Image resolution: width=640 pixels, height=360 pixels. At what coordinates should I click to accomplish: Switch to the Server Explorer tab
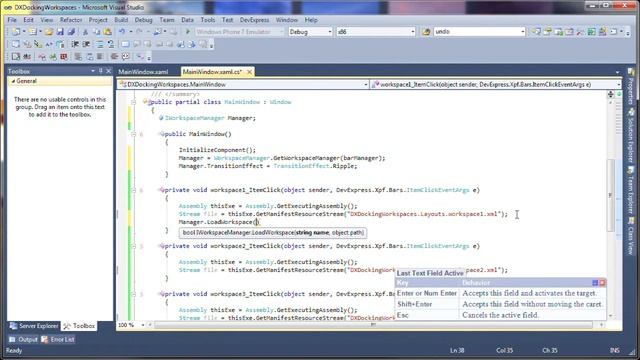pyautogui.click(x=34, y=326)
